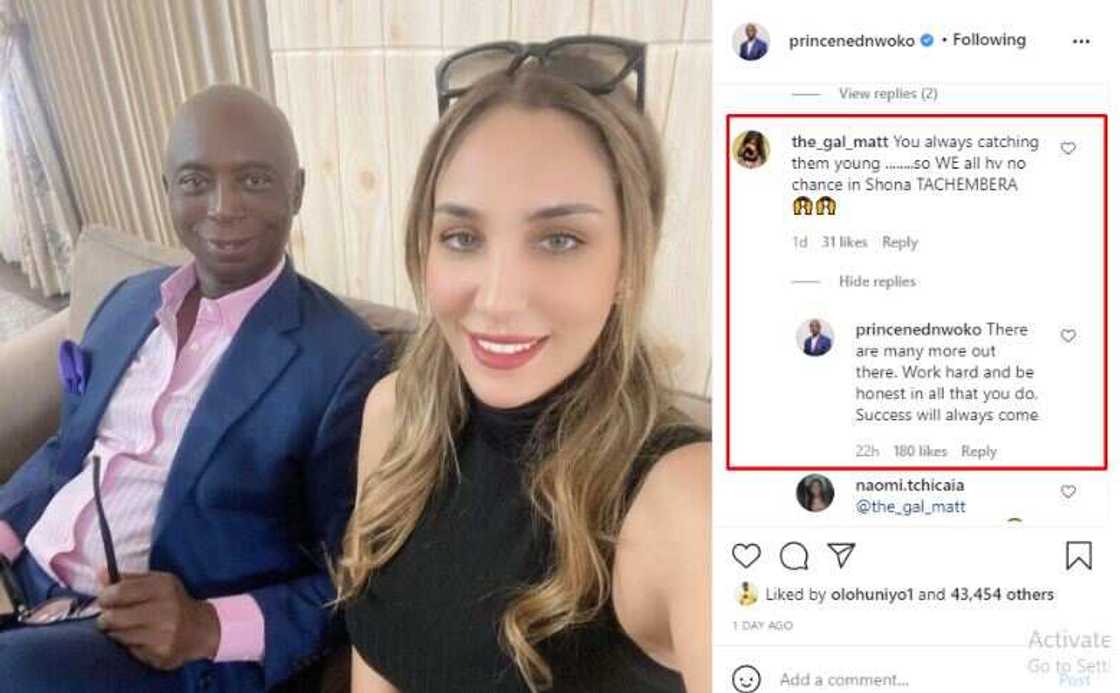Like naomi.tchicaia's comment heart
This screenshot has height=693, width=1120.
click(1068, 492)
